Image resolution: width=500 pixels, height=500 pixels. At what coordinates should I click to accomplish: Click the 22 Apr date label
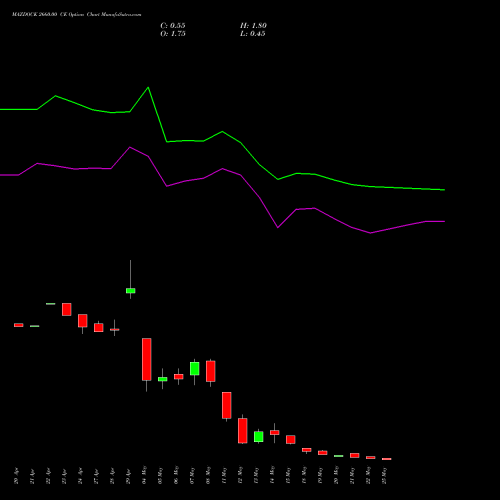[x=48, y=476]
